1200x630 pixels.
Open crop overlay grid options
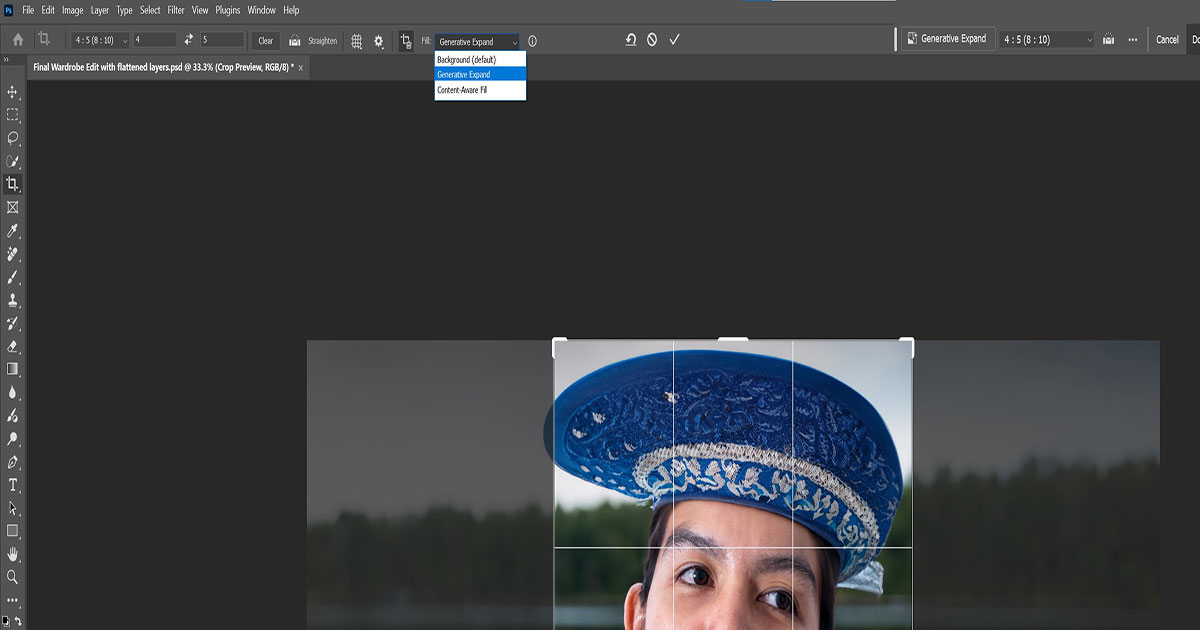pos(356,41)
